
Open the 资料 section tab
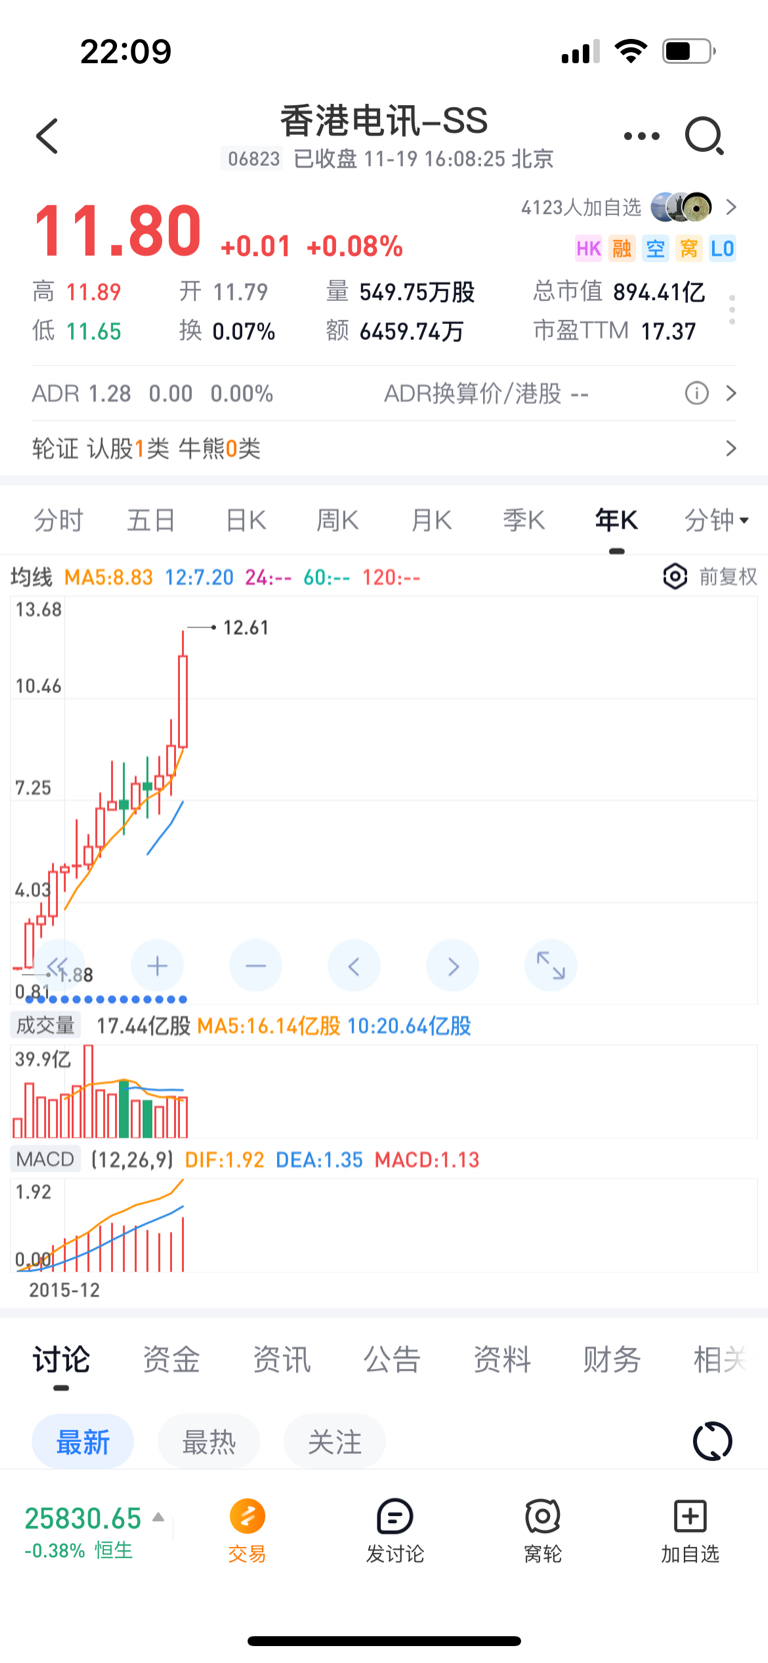[x=501, y=1359]
